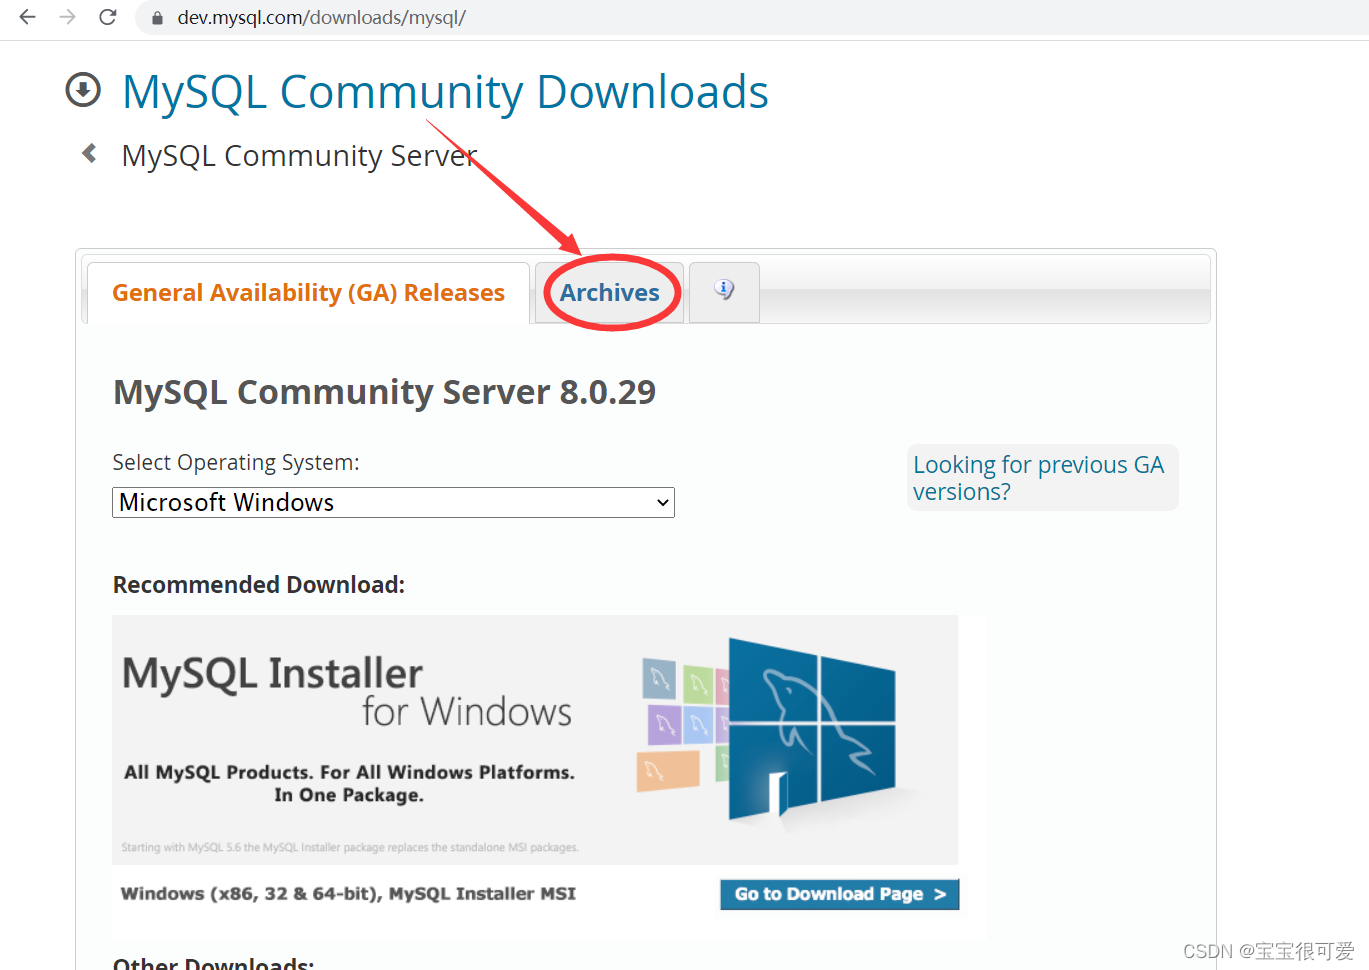Click MySQL Installer for Windows banner

[x=535, y=740]
